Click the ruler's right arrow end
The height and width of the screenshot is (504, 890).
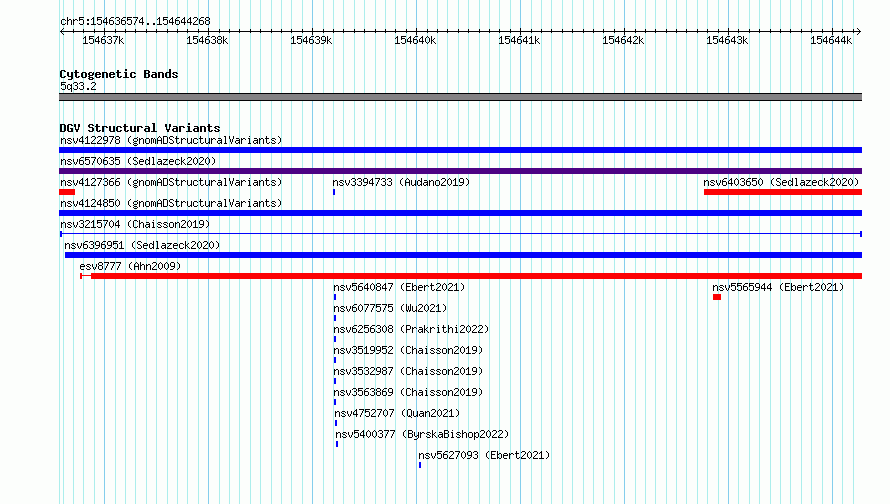859,31
